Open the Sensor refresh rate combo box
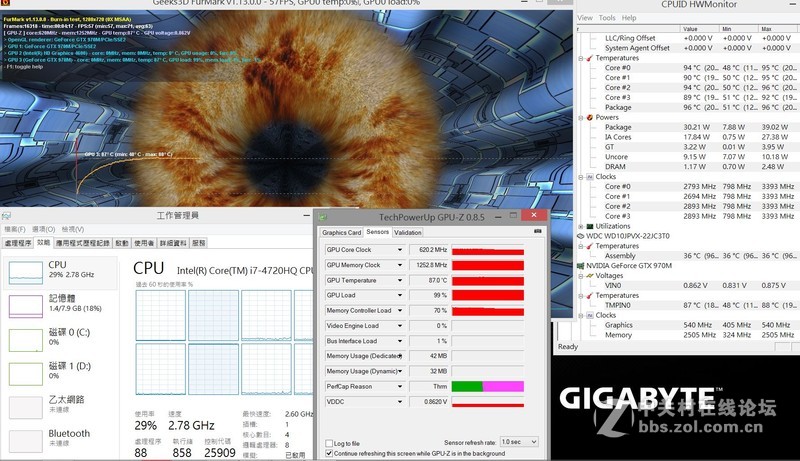This screenshot has height=461, width=800. [x=519, y=442]
